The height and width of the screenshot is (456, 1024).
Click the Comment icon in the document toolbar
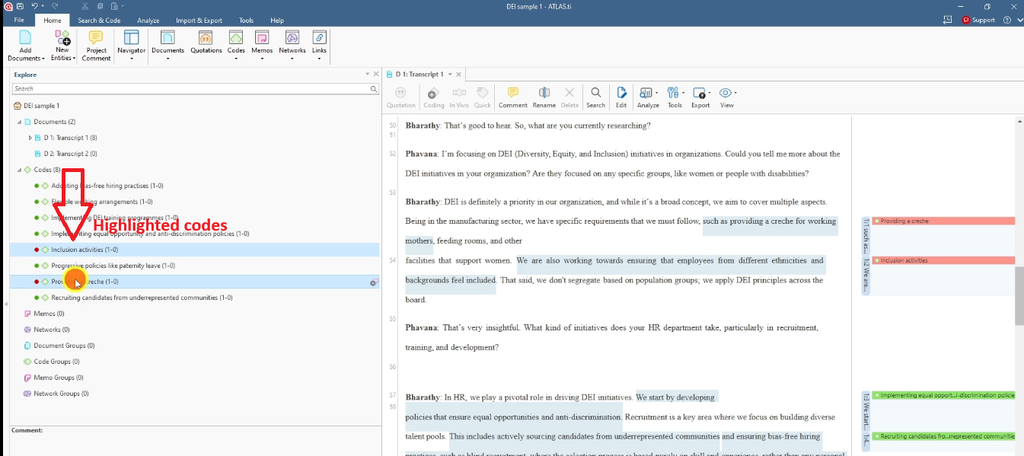pyautogui.click(x=513, y=93)
